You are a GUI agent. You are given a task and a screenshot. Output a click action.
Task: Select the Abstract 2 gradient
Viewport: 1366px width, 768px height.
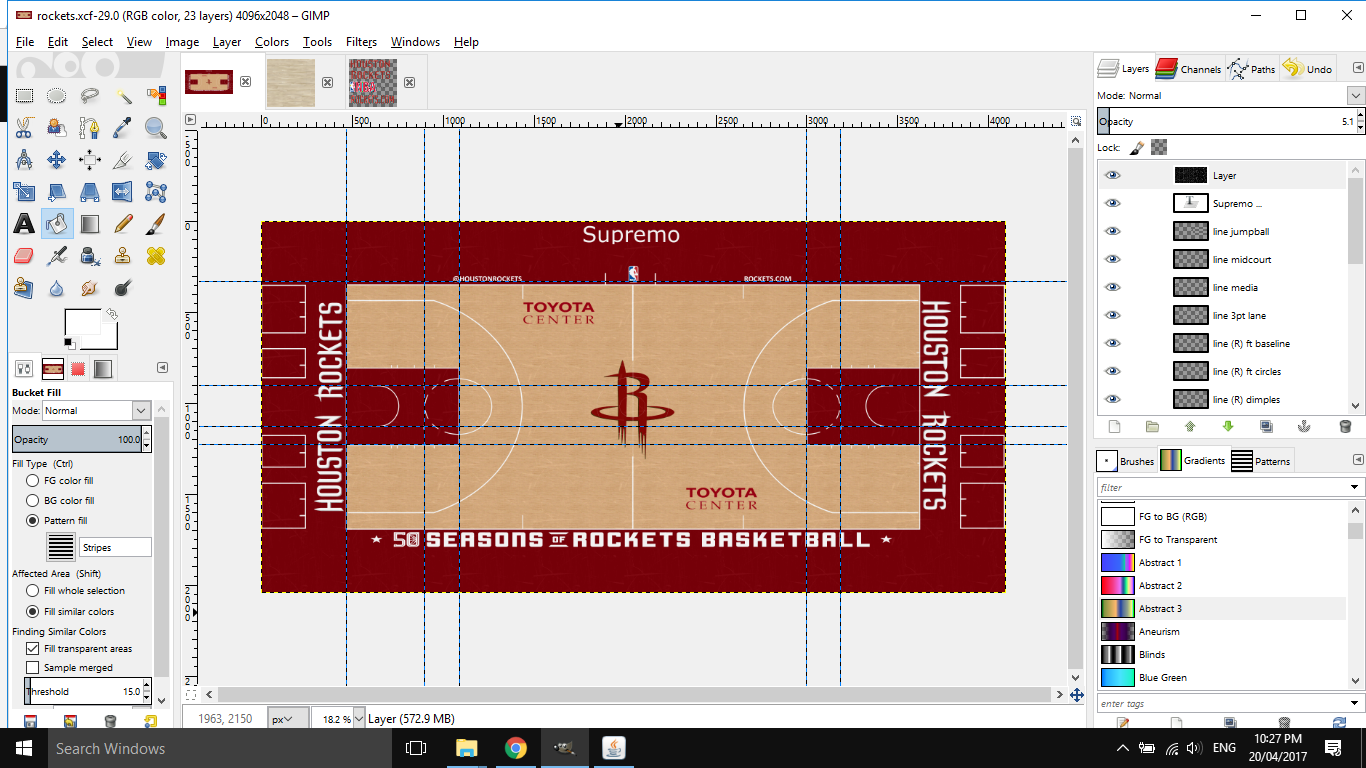click(1222, 586)
